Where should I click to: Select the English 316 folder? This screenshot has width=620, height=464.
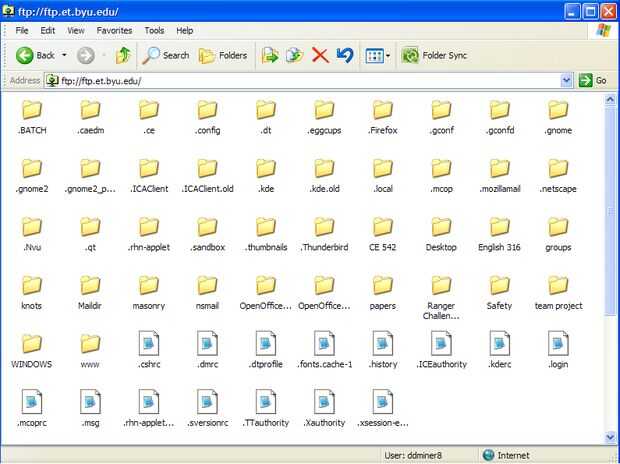click(x=499, y=235)
